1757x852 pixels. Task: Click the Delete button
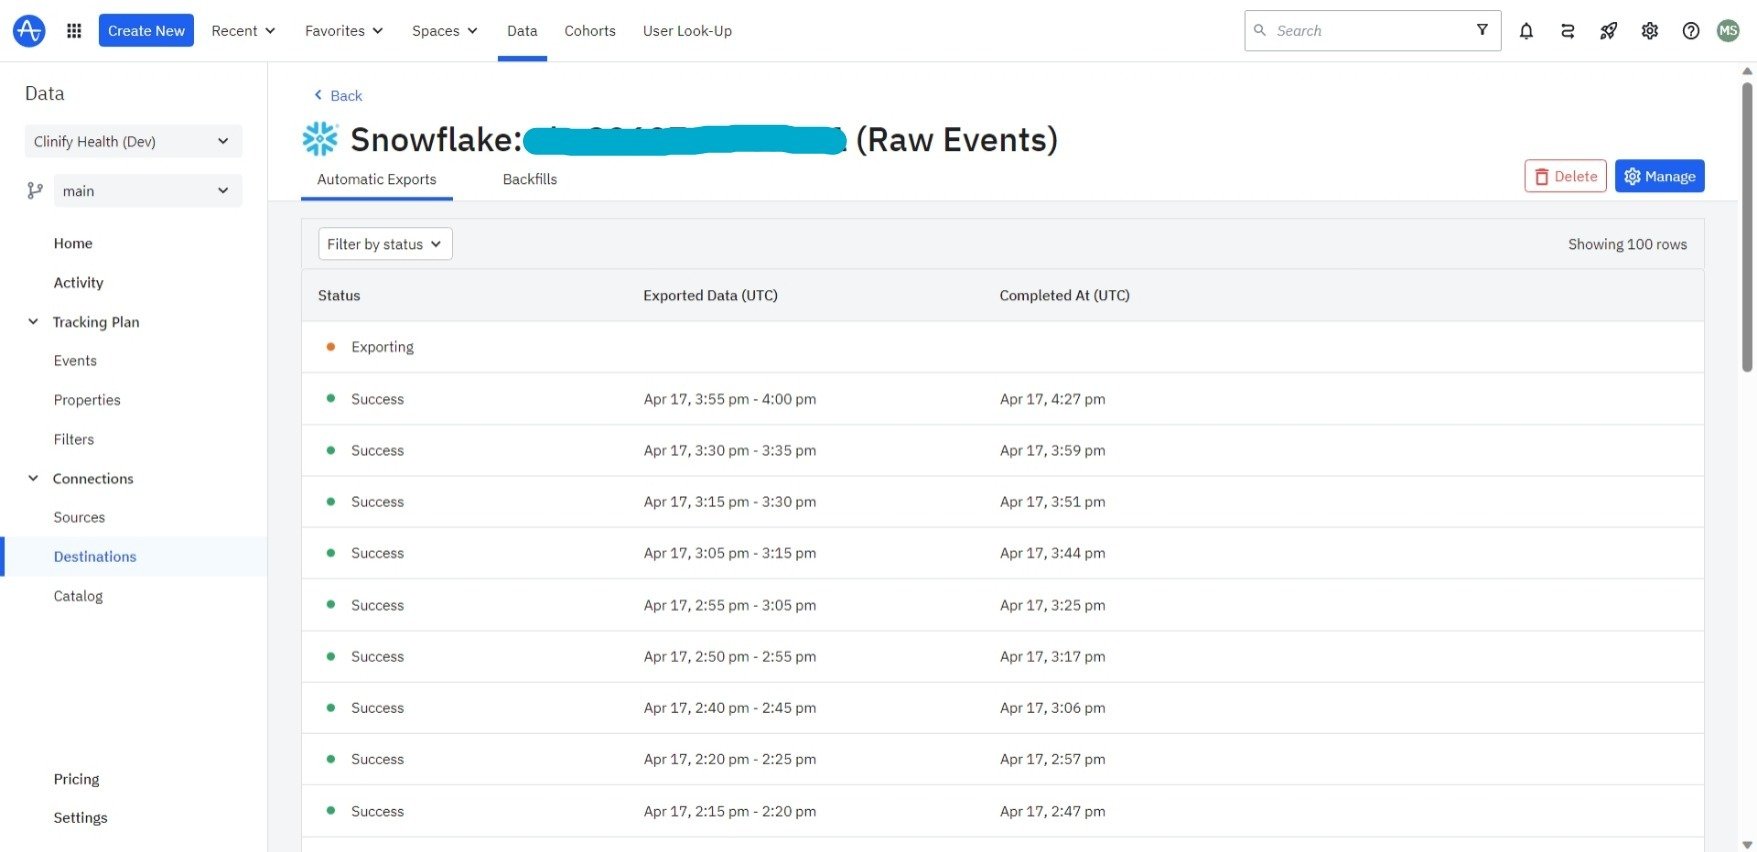[x=1565, y=176]
